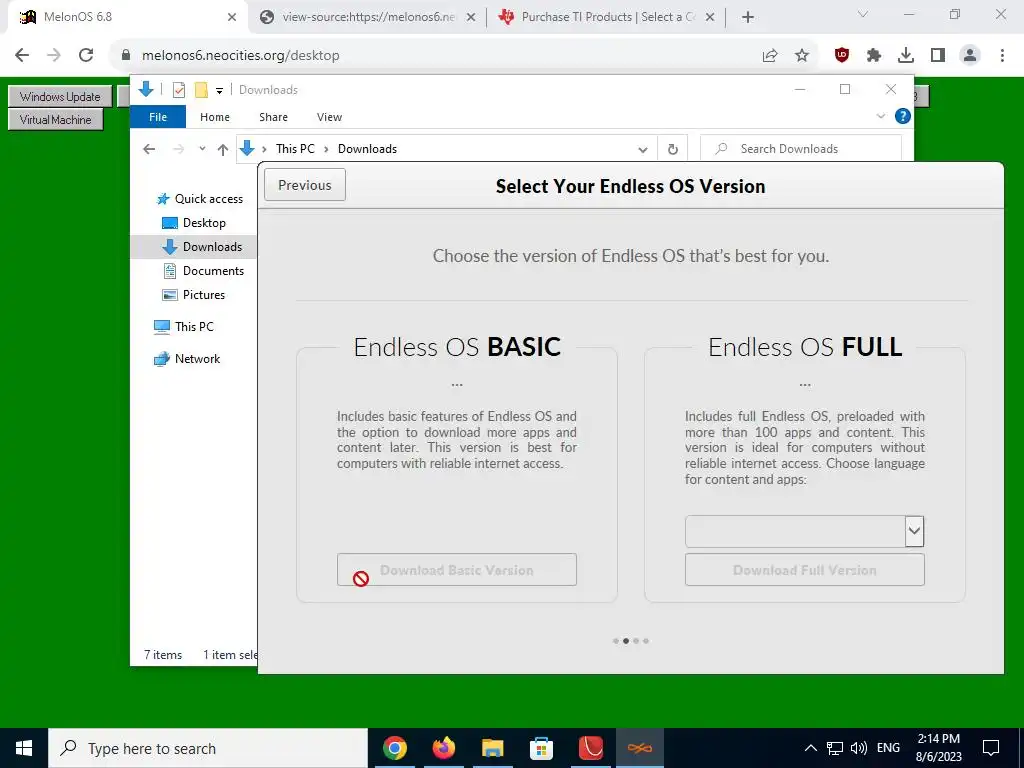Open the red app icon on taskbar

(590, 748)
